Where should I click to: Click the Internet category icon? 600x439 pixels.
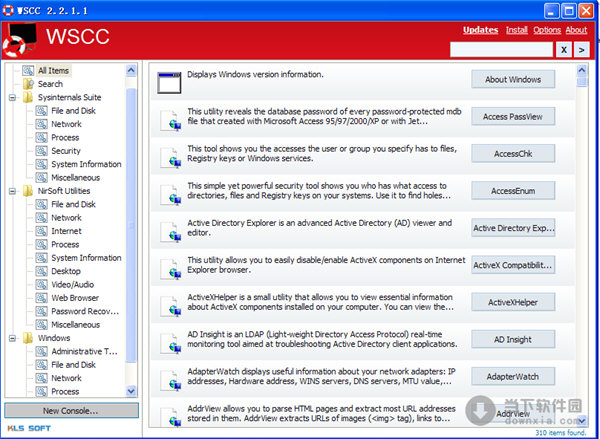[x=41, y=231]
